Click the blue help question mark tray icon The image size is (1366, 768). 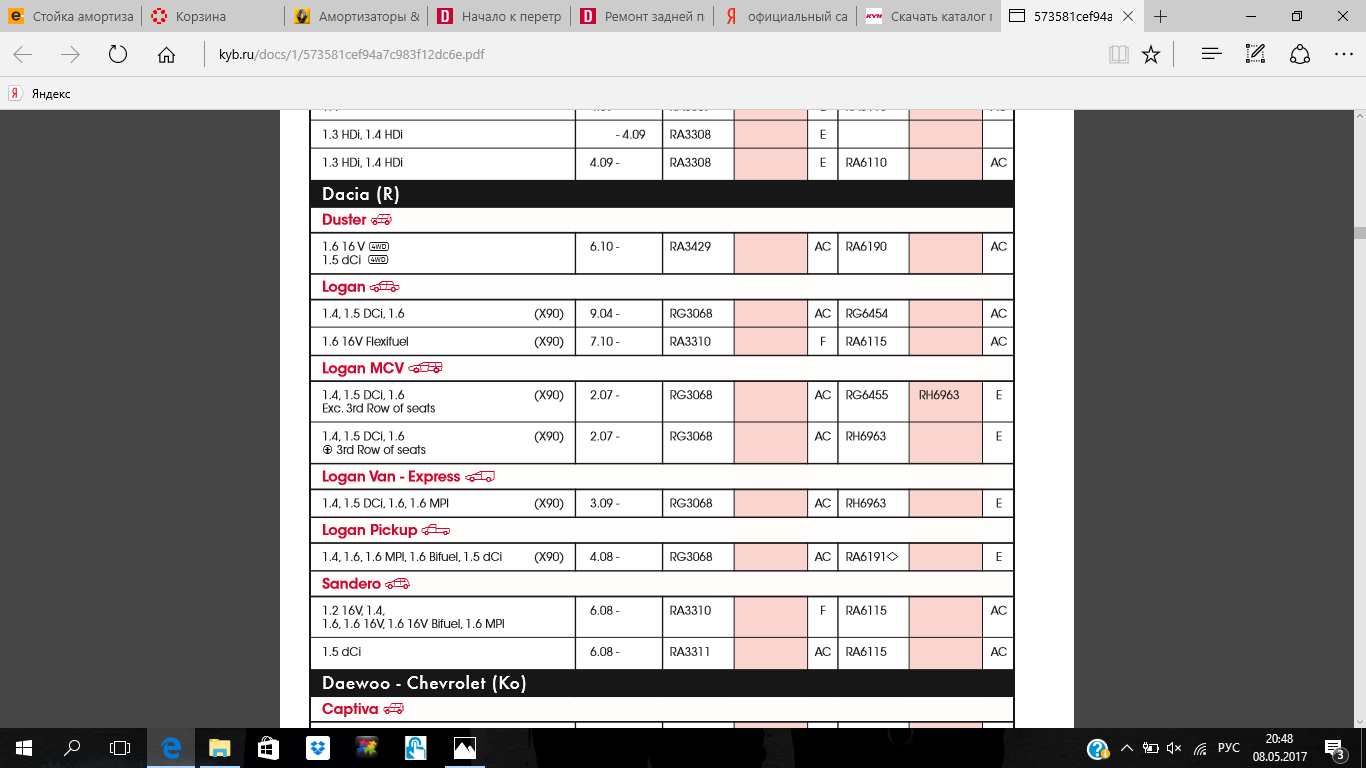tap(1098, 748)
